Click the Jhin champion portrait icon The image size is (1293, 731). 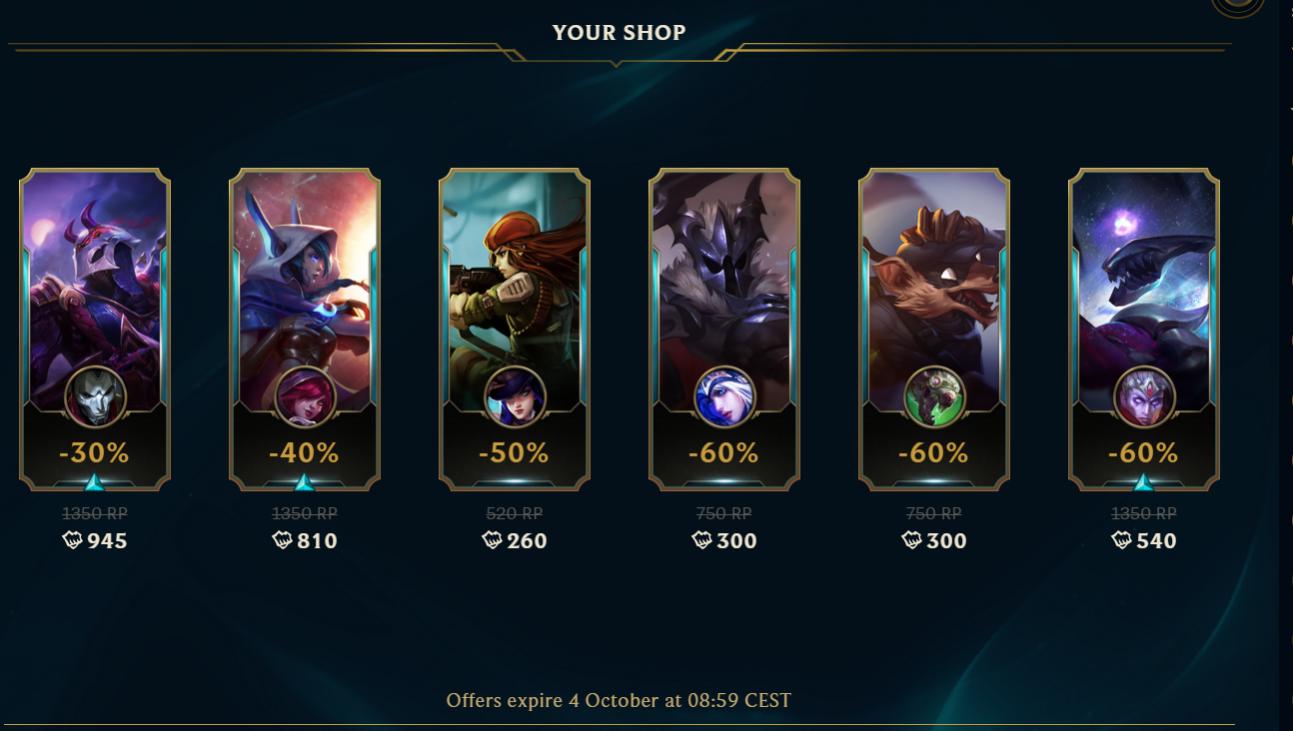coord(95,397)
